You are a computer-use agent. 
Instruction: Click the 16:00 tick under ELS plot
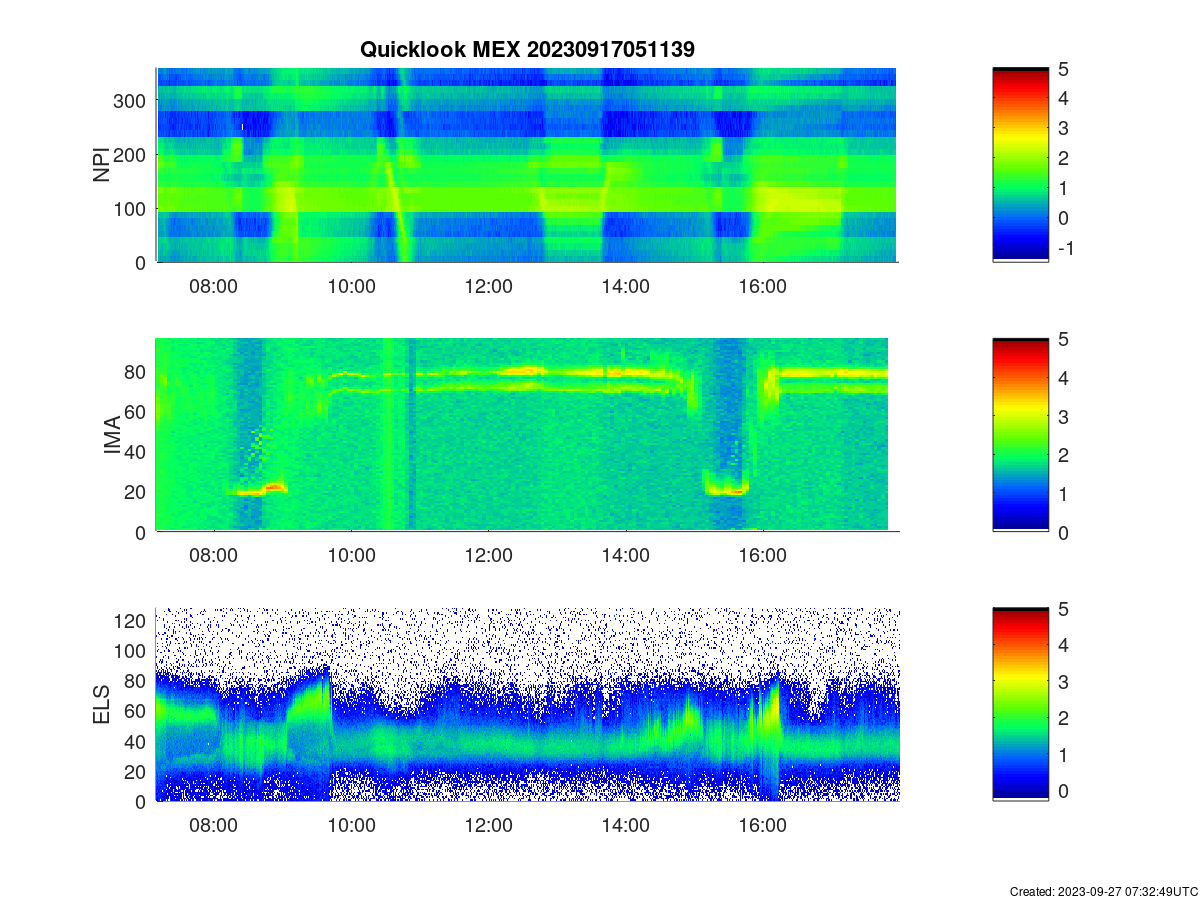[x=763, y=826]
